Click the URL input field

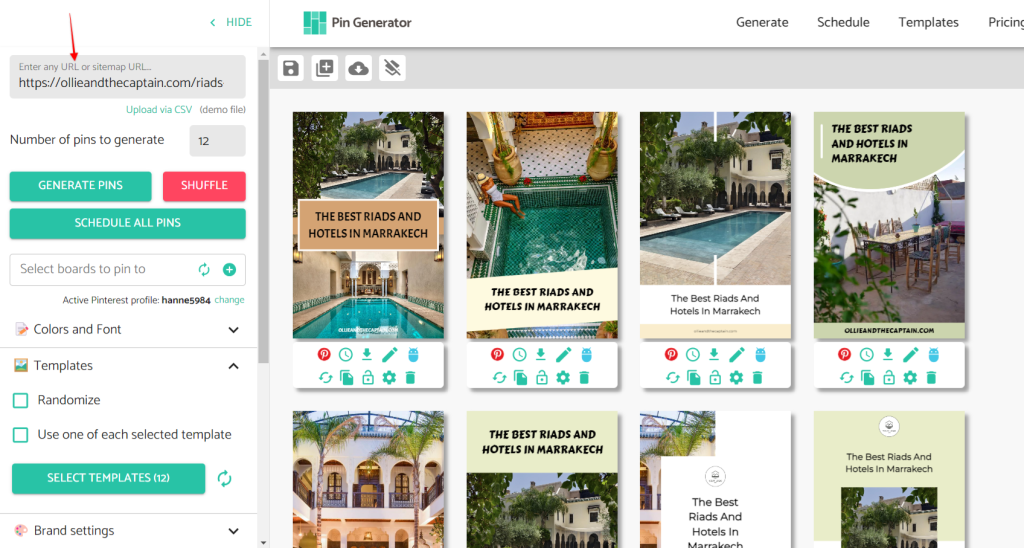pyautogui.click(x=127, y=82)
